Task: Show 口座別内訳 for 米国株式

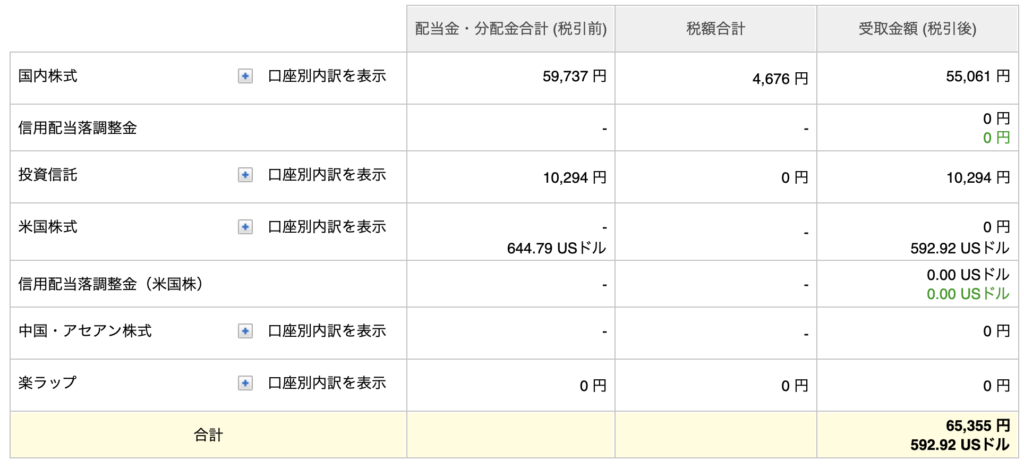Action: click(327, 227)
